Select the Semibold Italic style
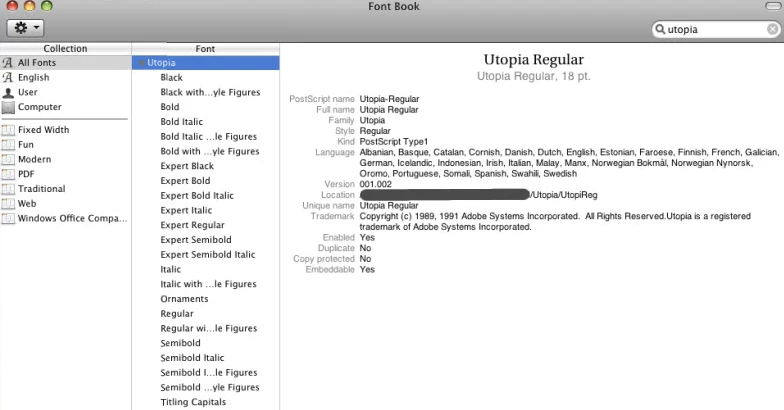Screen dimensions: 784x410 pyautogui.click(x=192, y=358)
